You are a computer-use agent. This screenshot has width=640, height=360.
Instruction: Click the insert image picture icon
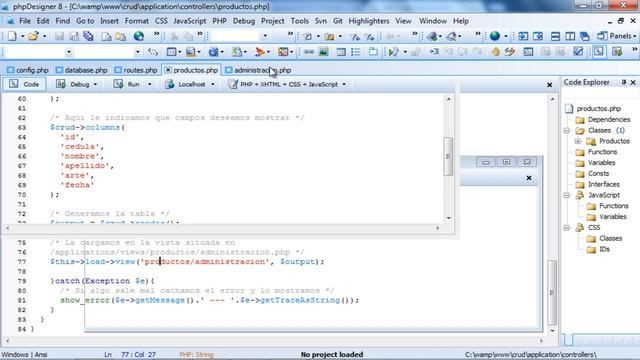pyautogui.click(x=323, y=52)
